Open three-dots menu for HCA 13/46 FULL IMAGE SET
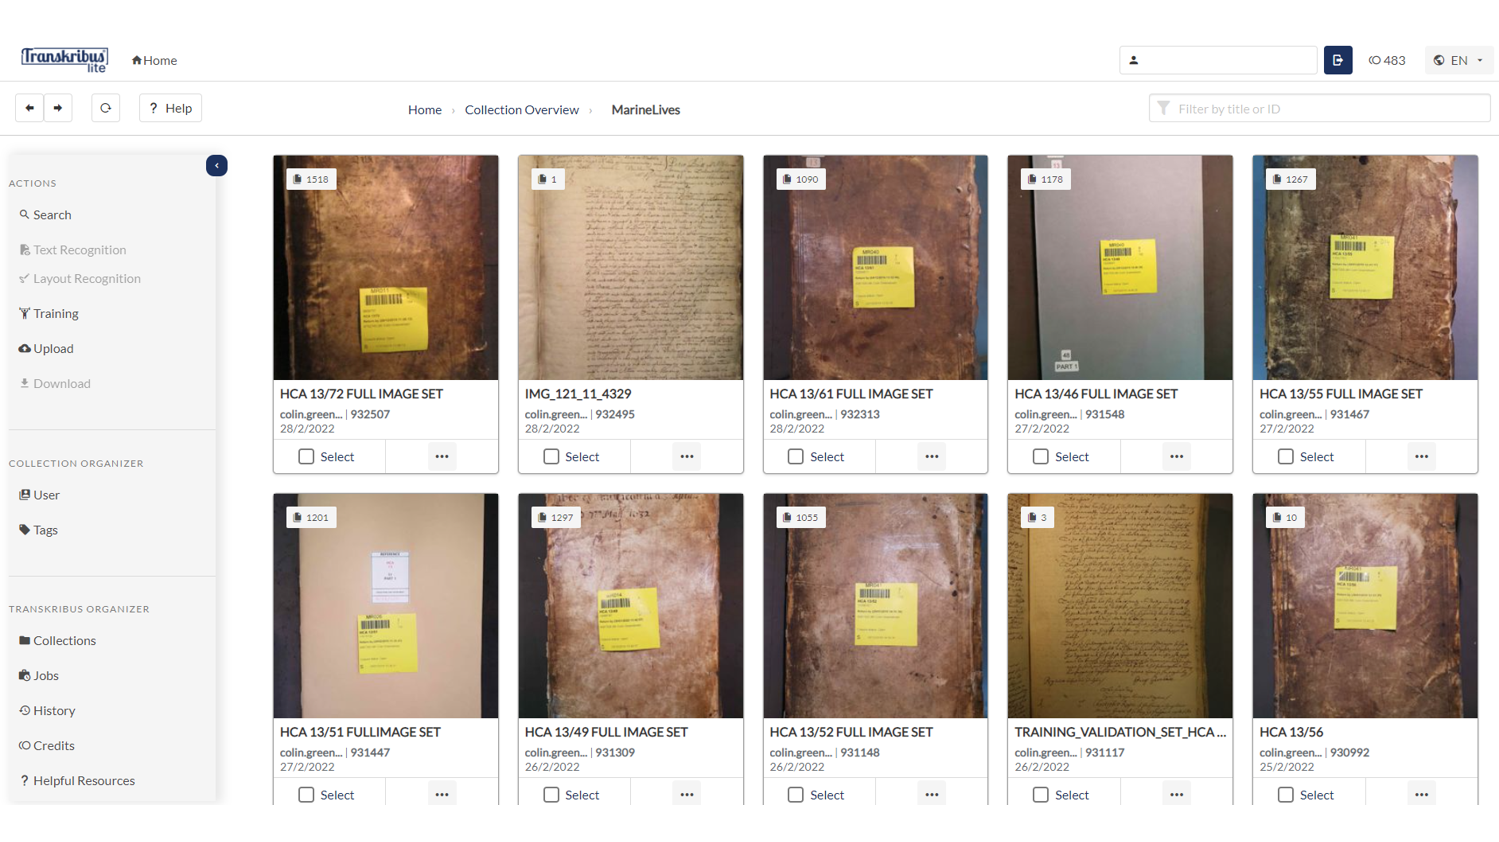Viewport: 1499px width, 842px height. pos(1176,456)
